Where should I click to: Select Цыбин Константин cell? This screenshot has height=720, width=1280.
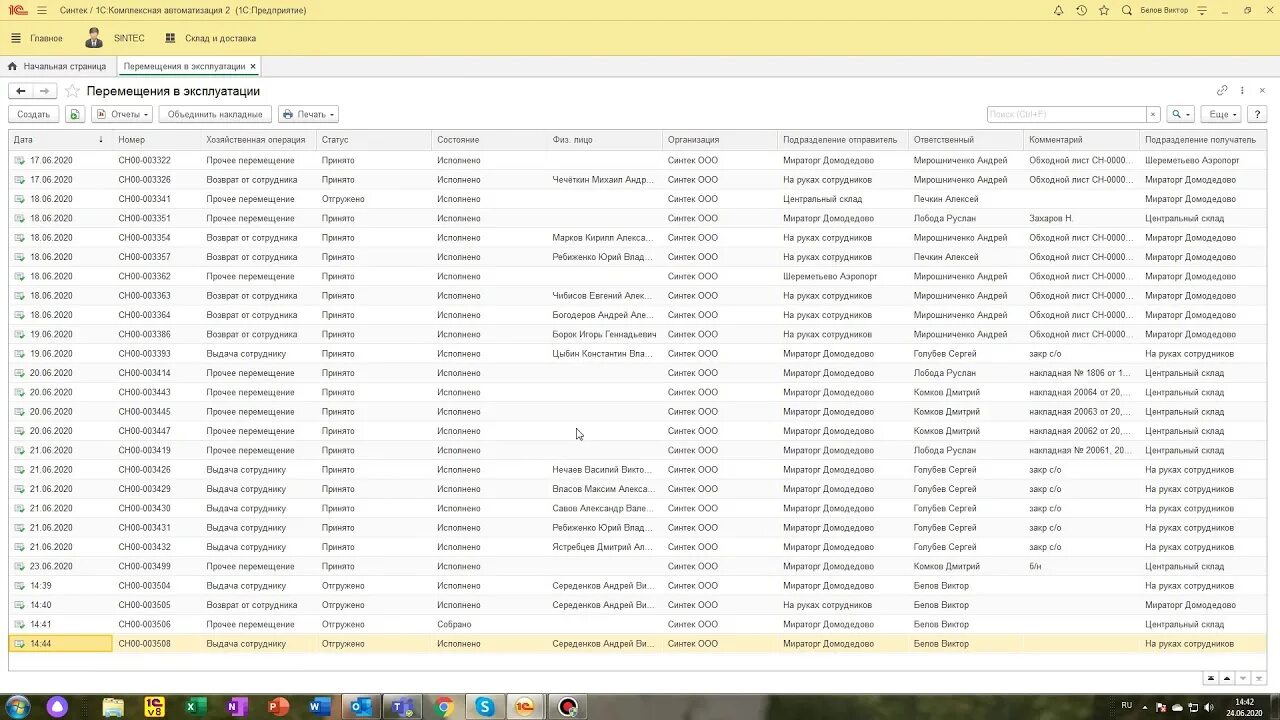point(603,354)
